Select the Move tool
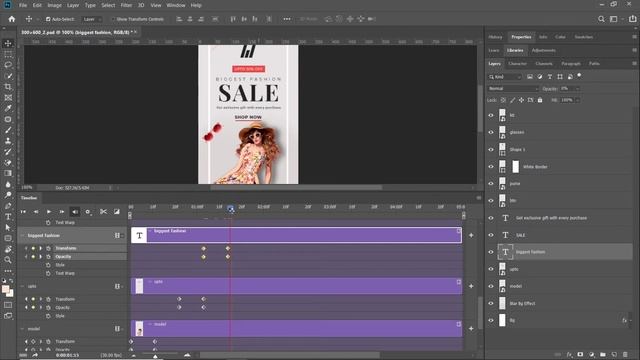 coord(8,43)
